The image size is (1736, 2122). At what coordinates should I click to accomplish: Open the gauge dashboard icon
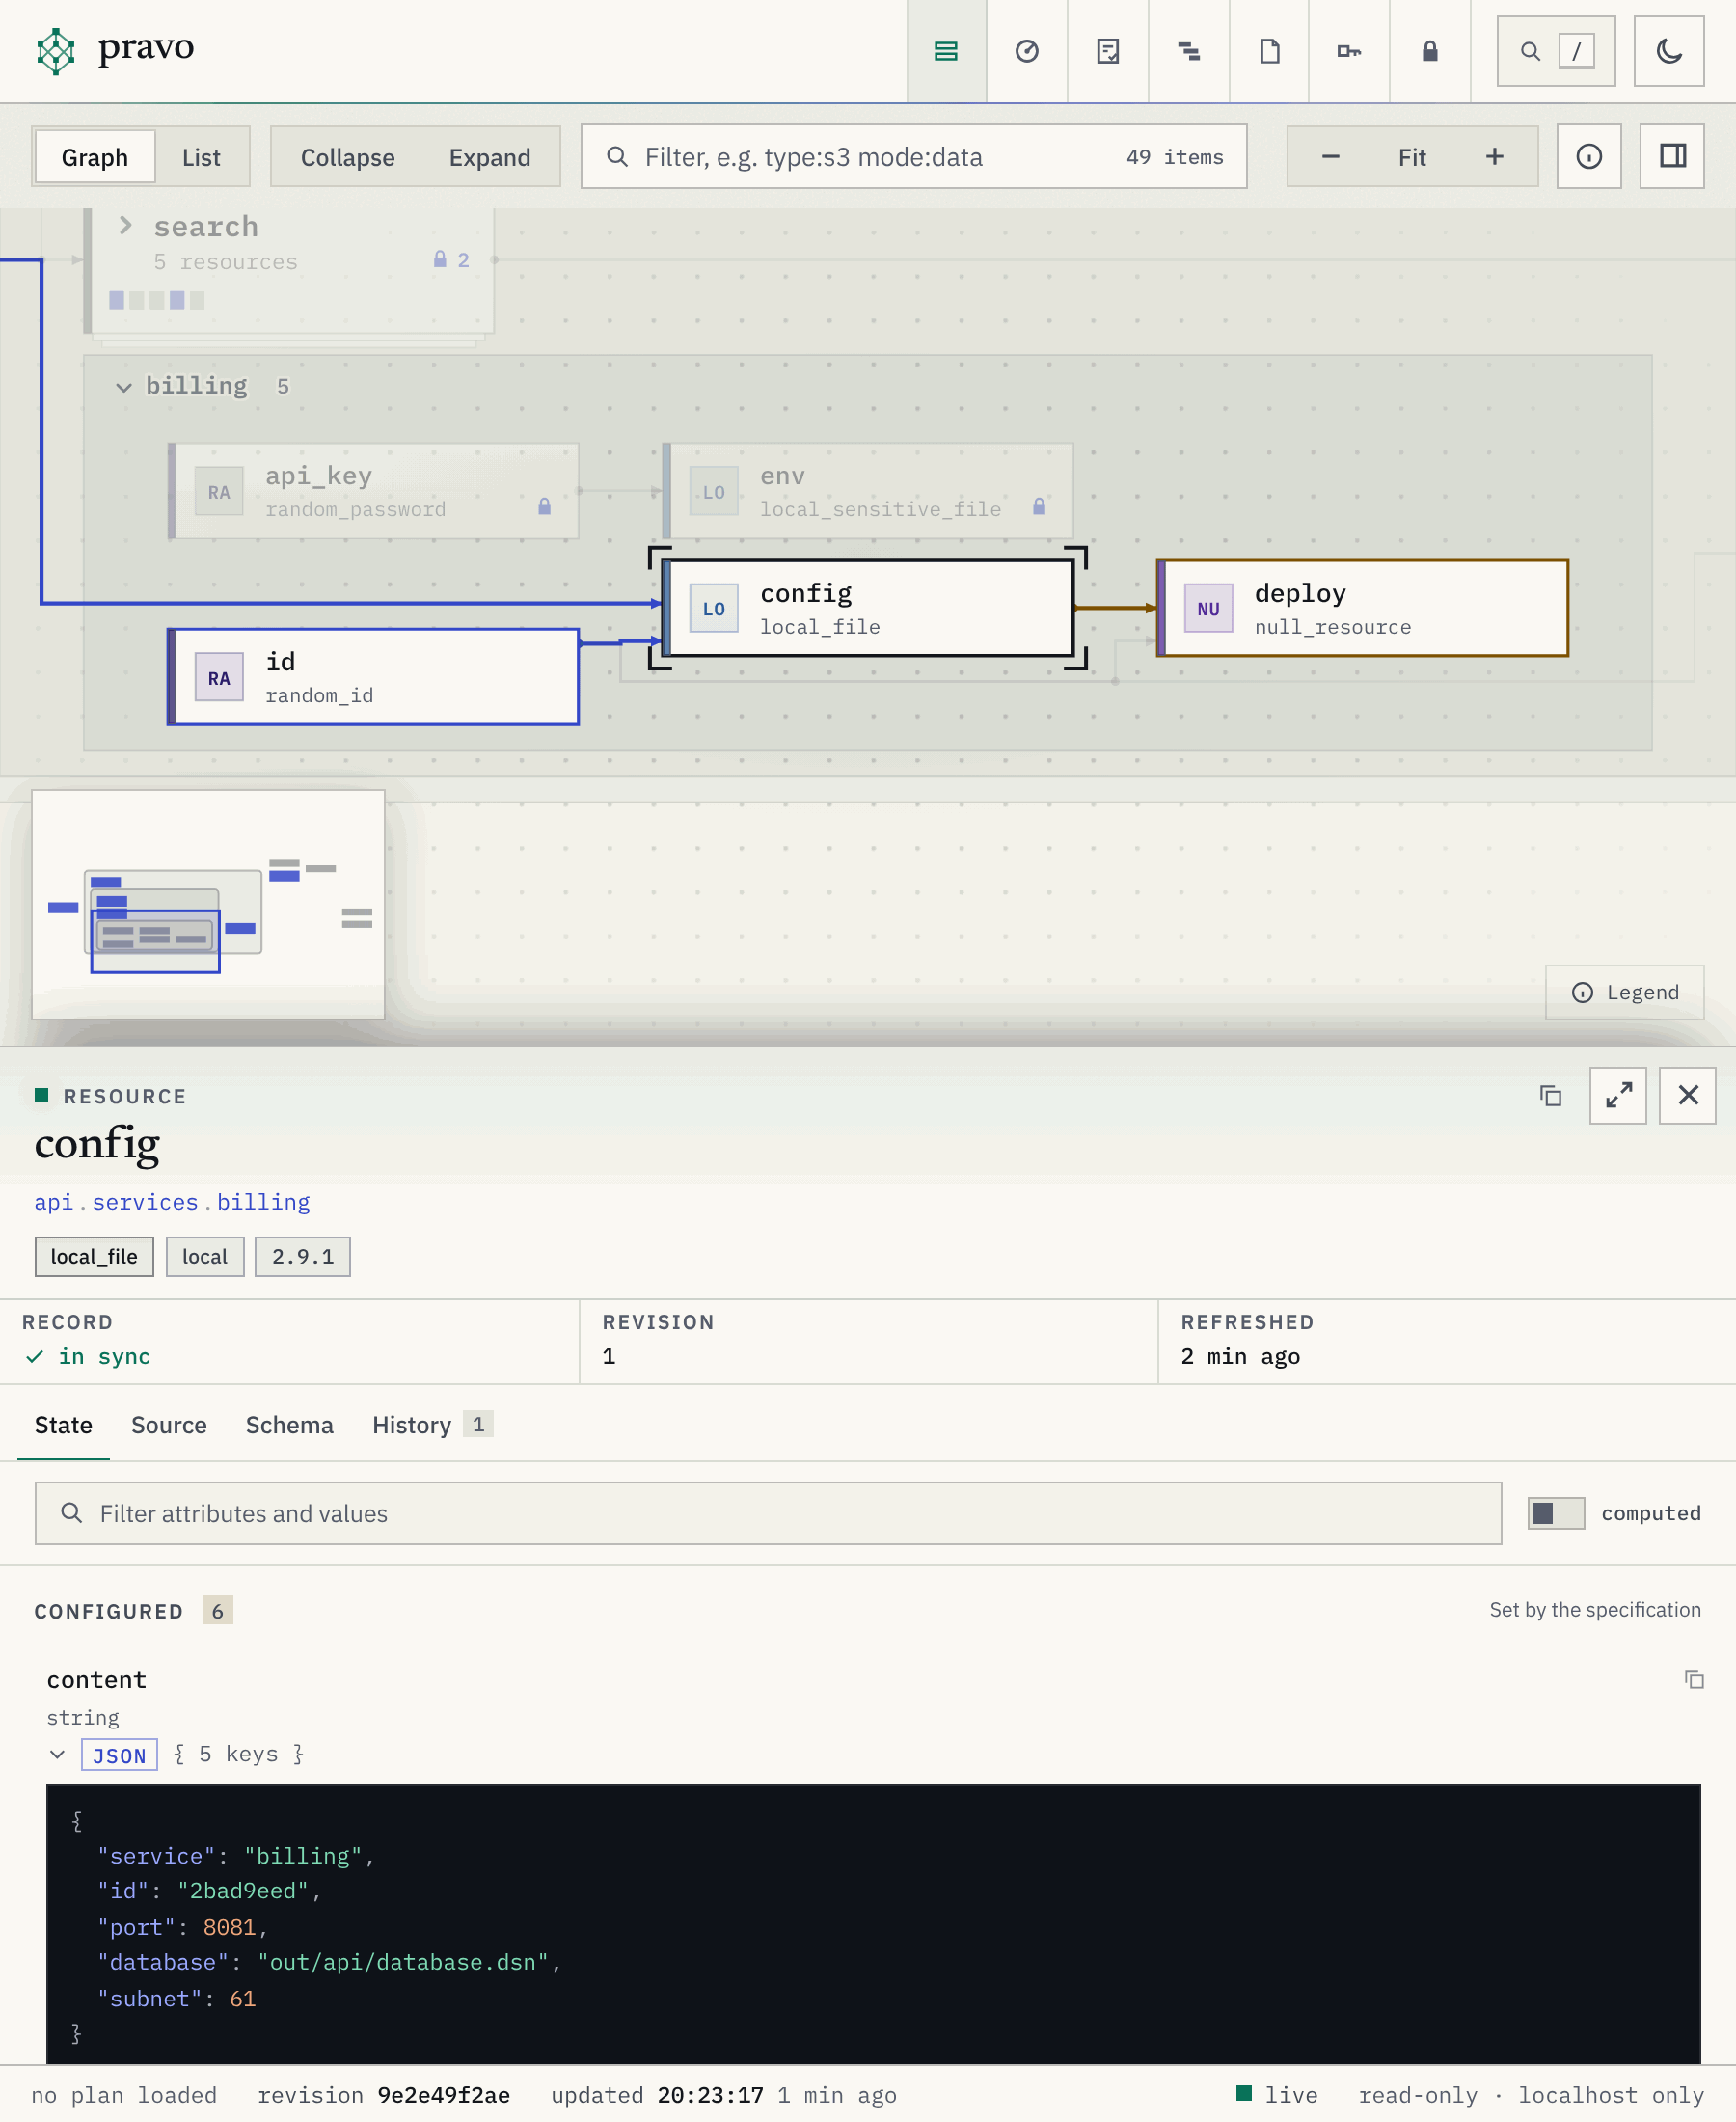(x=1027, y=51)
